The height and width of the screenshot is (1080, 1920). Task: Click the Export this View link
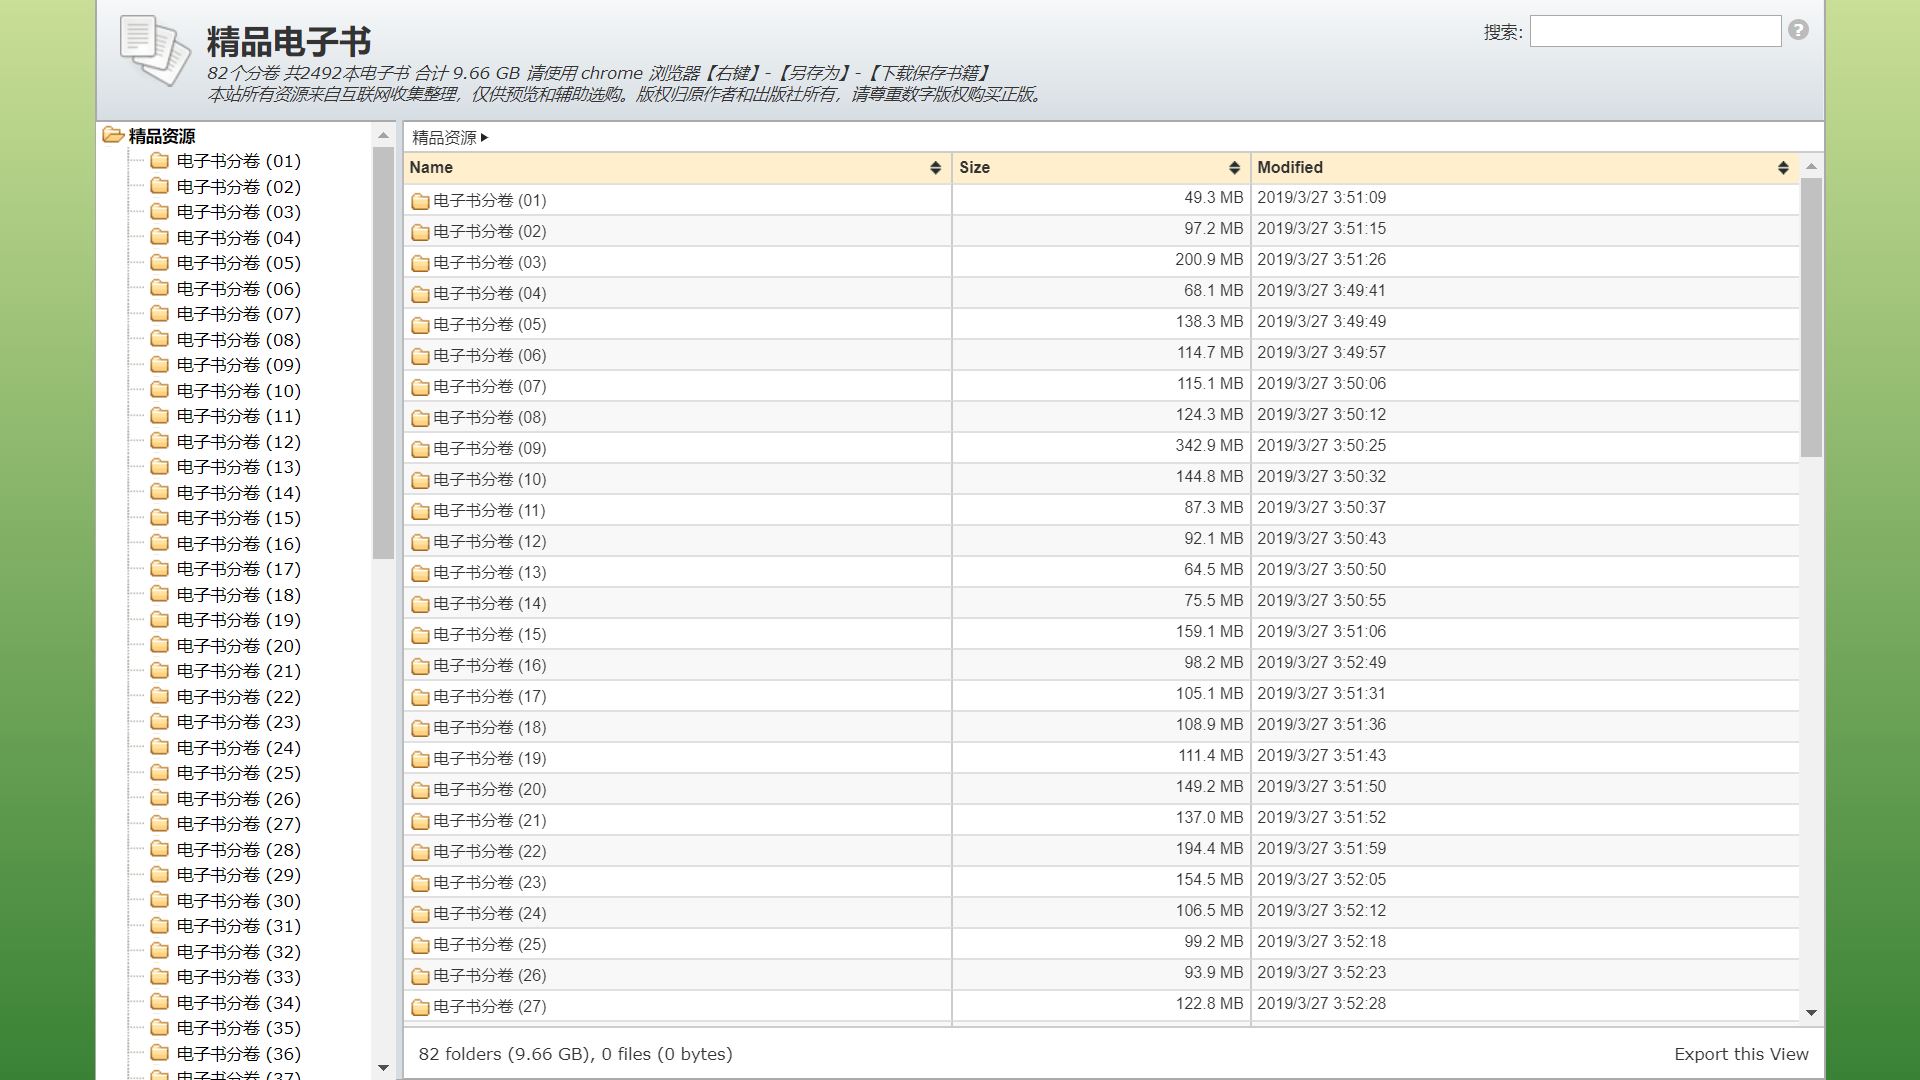tap(1740, 1054)
